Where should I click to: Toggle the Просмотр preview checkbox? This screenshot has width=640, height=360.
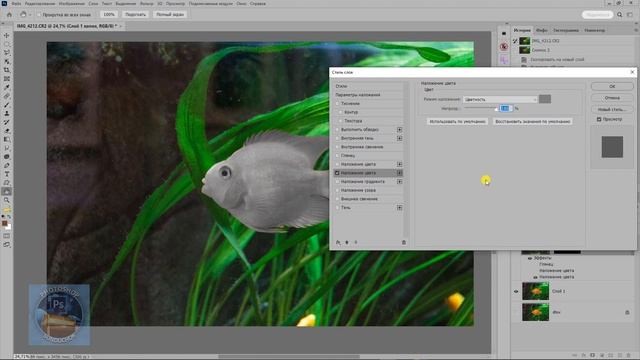tap(599, 119)
